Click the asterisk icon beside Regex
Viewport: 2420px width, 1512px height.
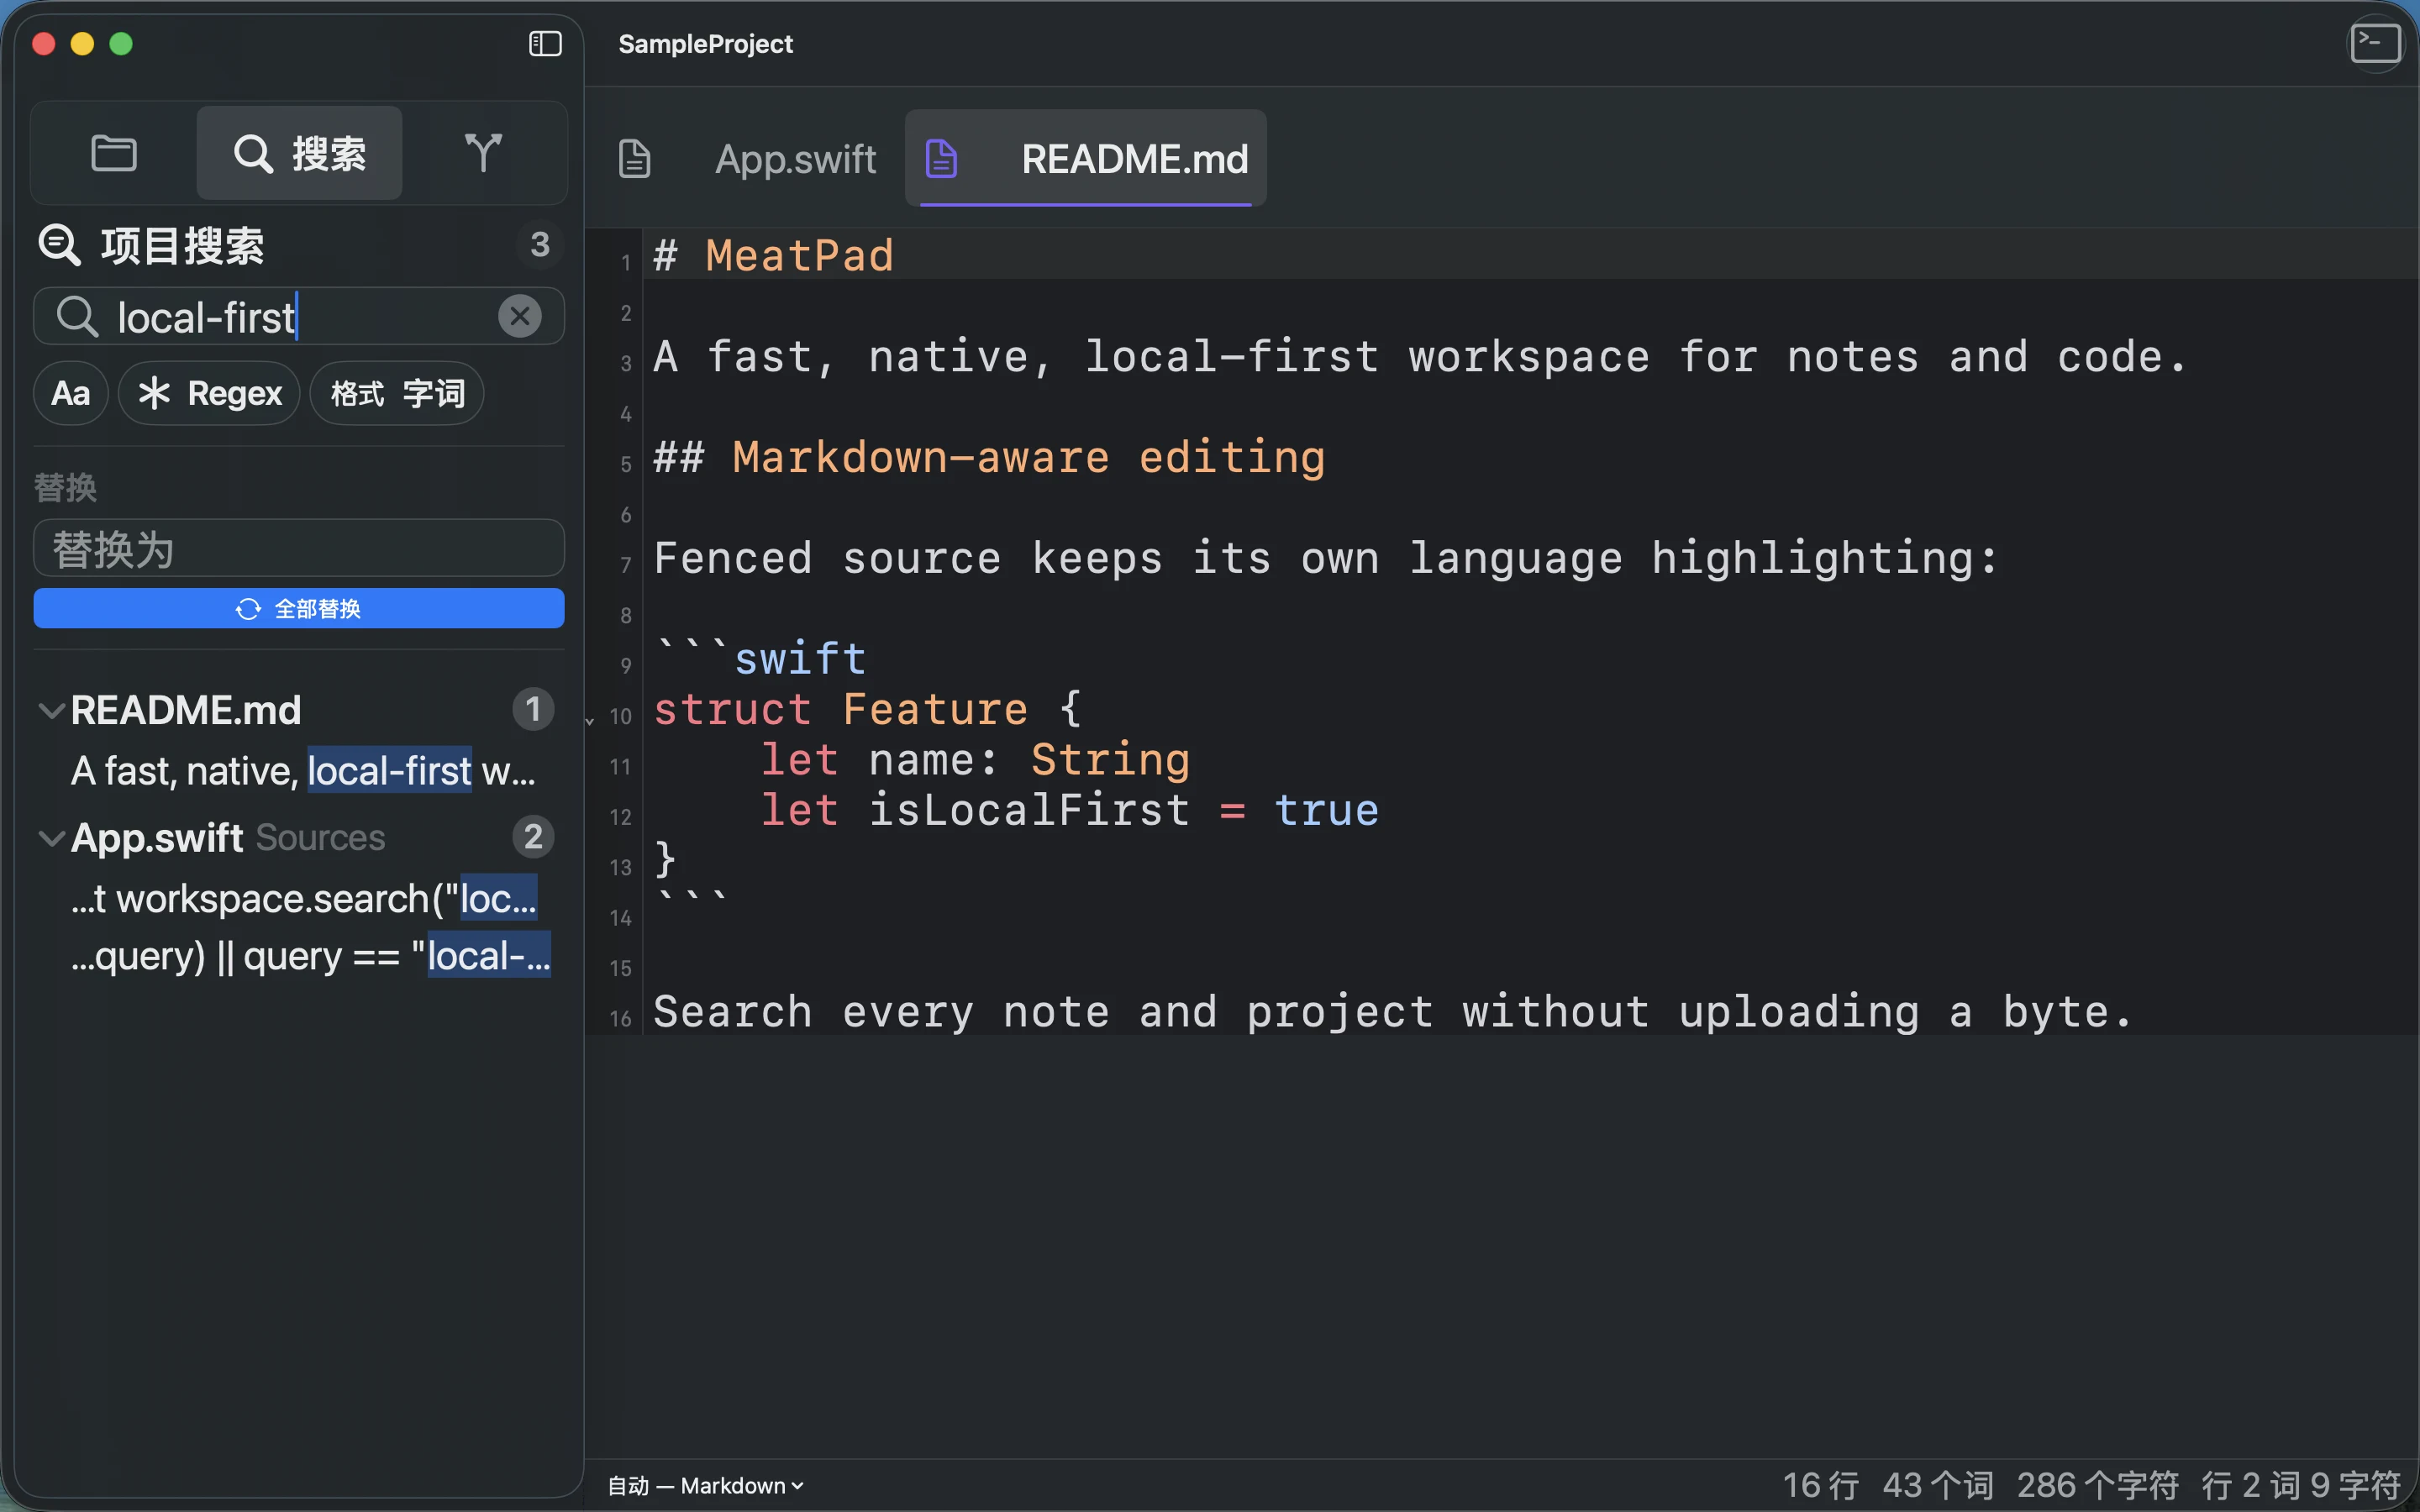(x=154, y=393)
